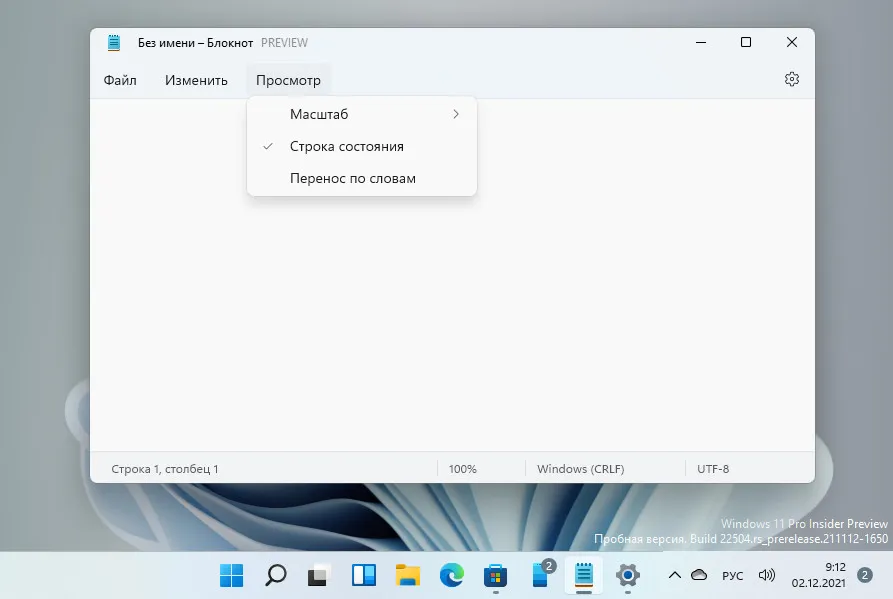893x599 pixels.
Task: Close the Просмотр menu by clicking it
Action: tap(288, 80)
